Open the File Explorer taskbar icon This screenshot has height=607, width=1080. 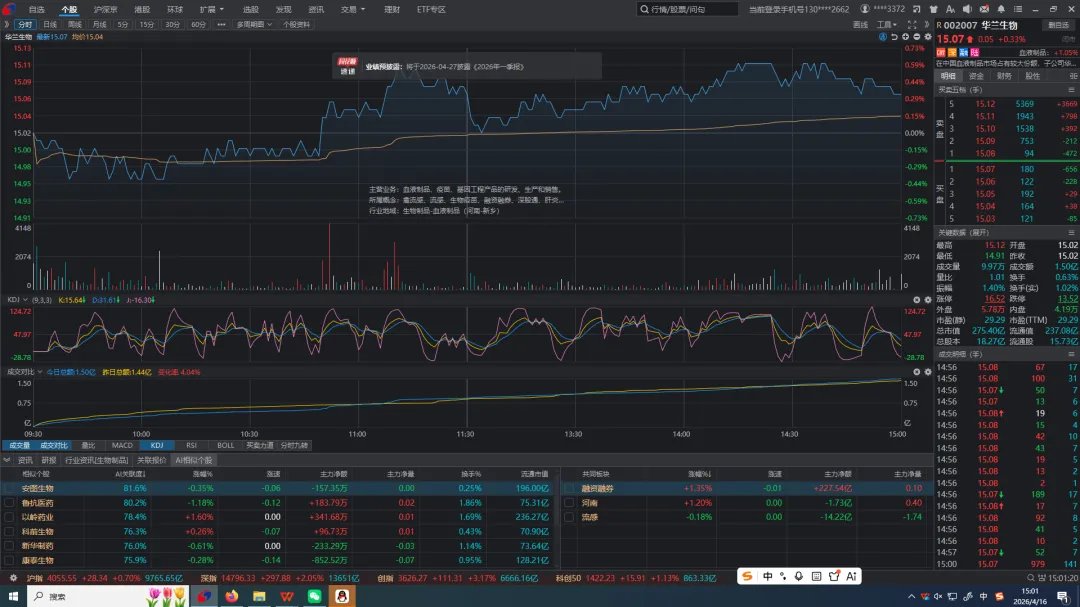260,596
